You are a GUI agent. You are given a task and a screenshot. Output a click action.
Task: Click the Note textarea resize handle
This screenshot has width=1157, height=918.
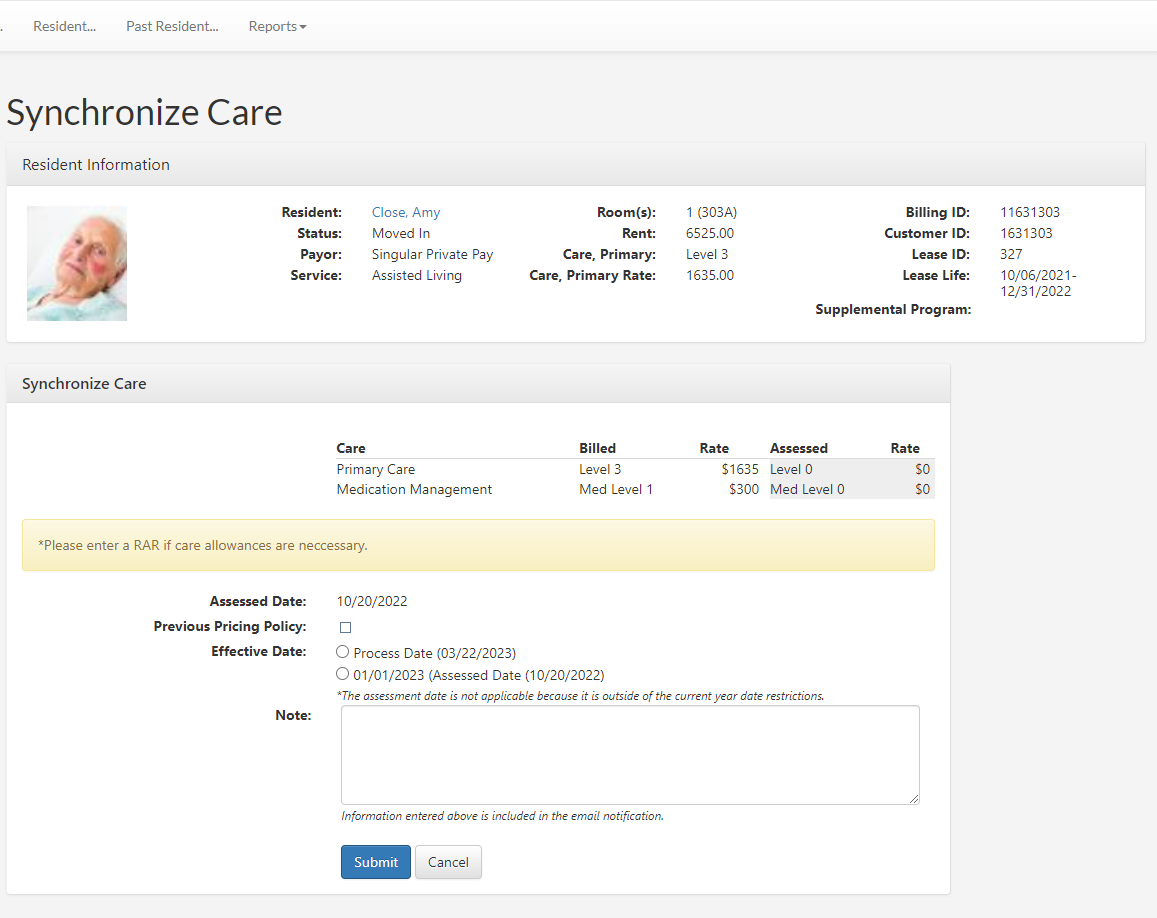(x=914, y=800)
